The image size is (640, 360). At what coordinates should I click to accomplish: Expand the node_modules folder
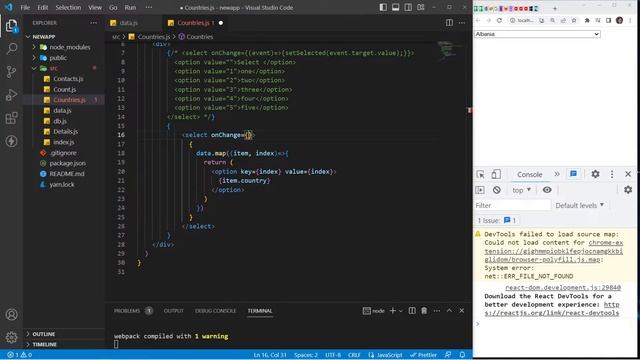(64, 47)
